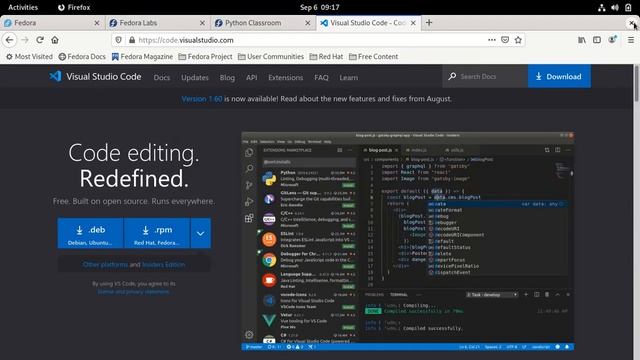Open the Firefox hamburger menu
The height and width of the screenshot is (360, 640).
[631, 40]
